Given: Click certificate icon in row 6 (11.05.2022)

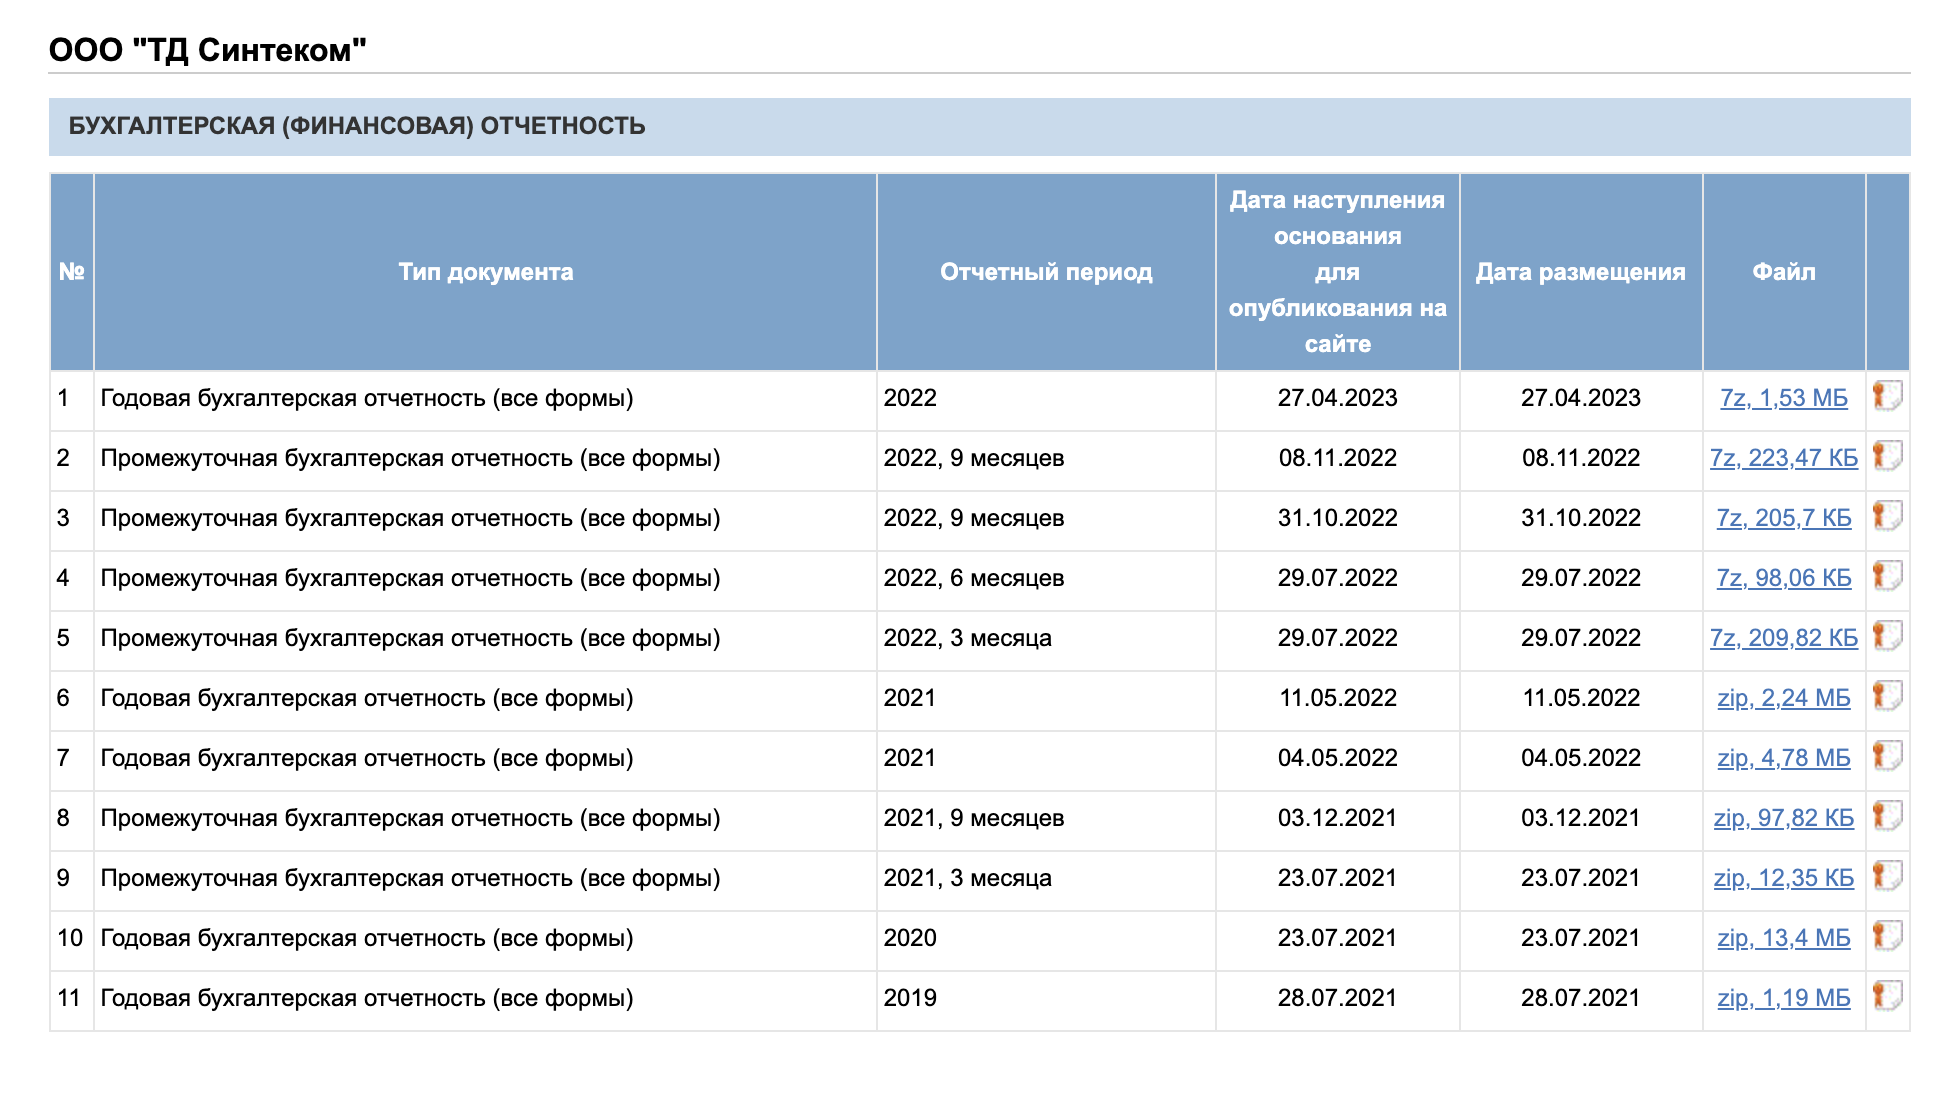Looking at the screenshot, I should point(1887,696).
